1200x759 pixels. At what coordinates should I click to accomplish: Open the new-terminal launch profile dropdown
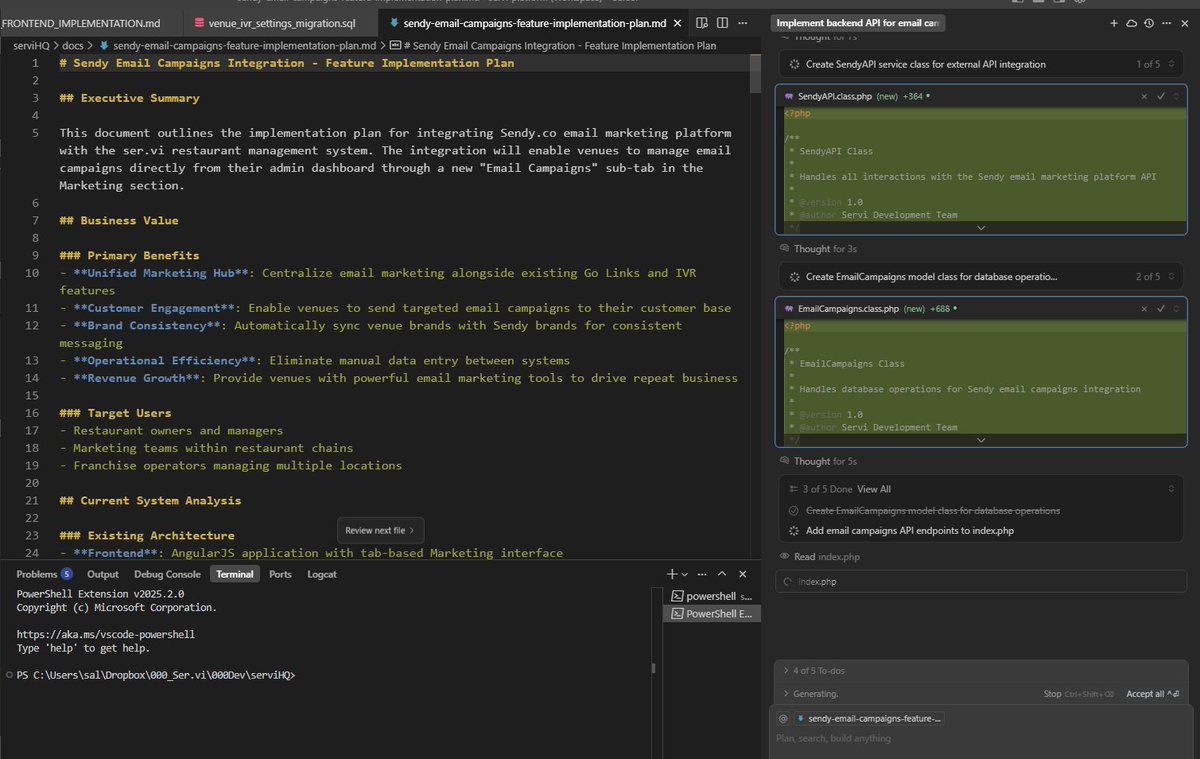[x=684, y=575]
